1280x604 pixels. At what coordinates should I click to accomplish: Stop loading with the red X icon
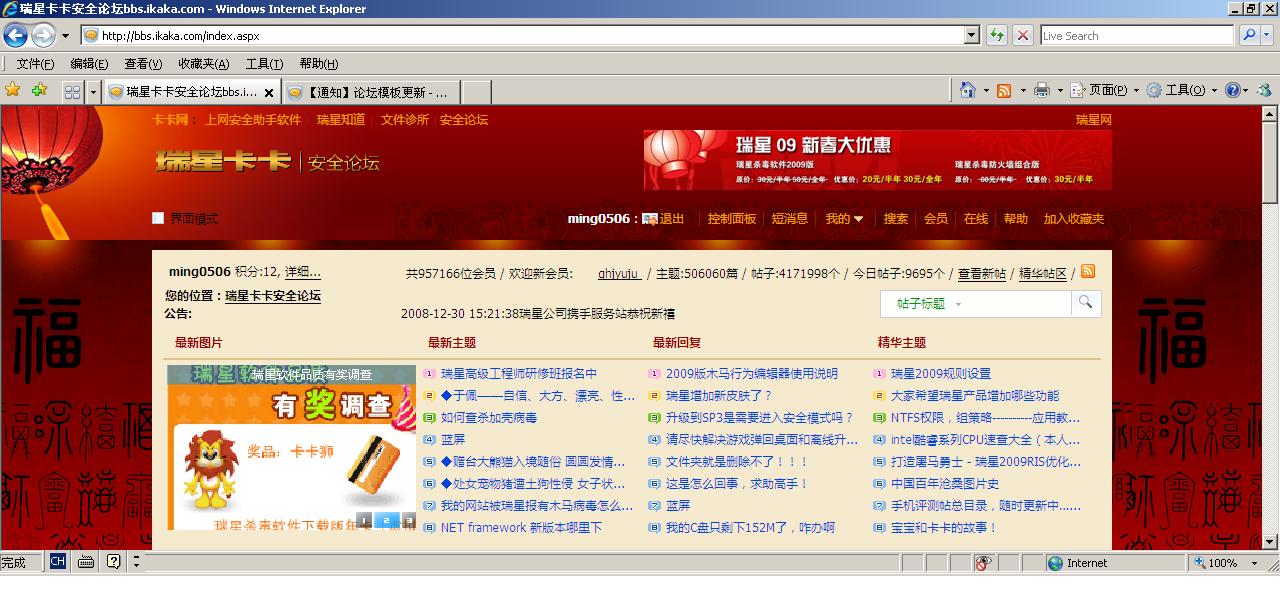click(x=1022, y=36)
